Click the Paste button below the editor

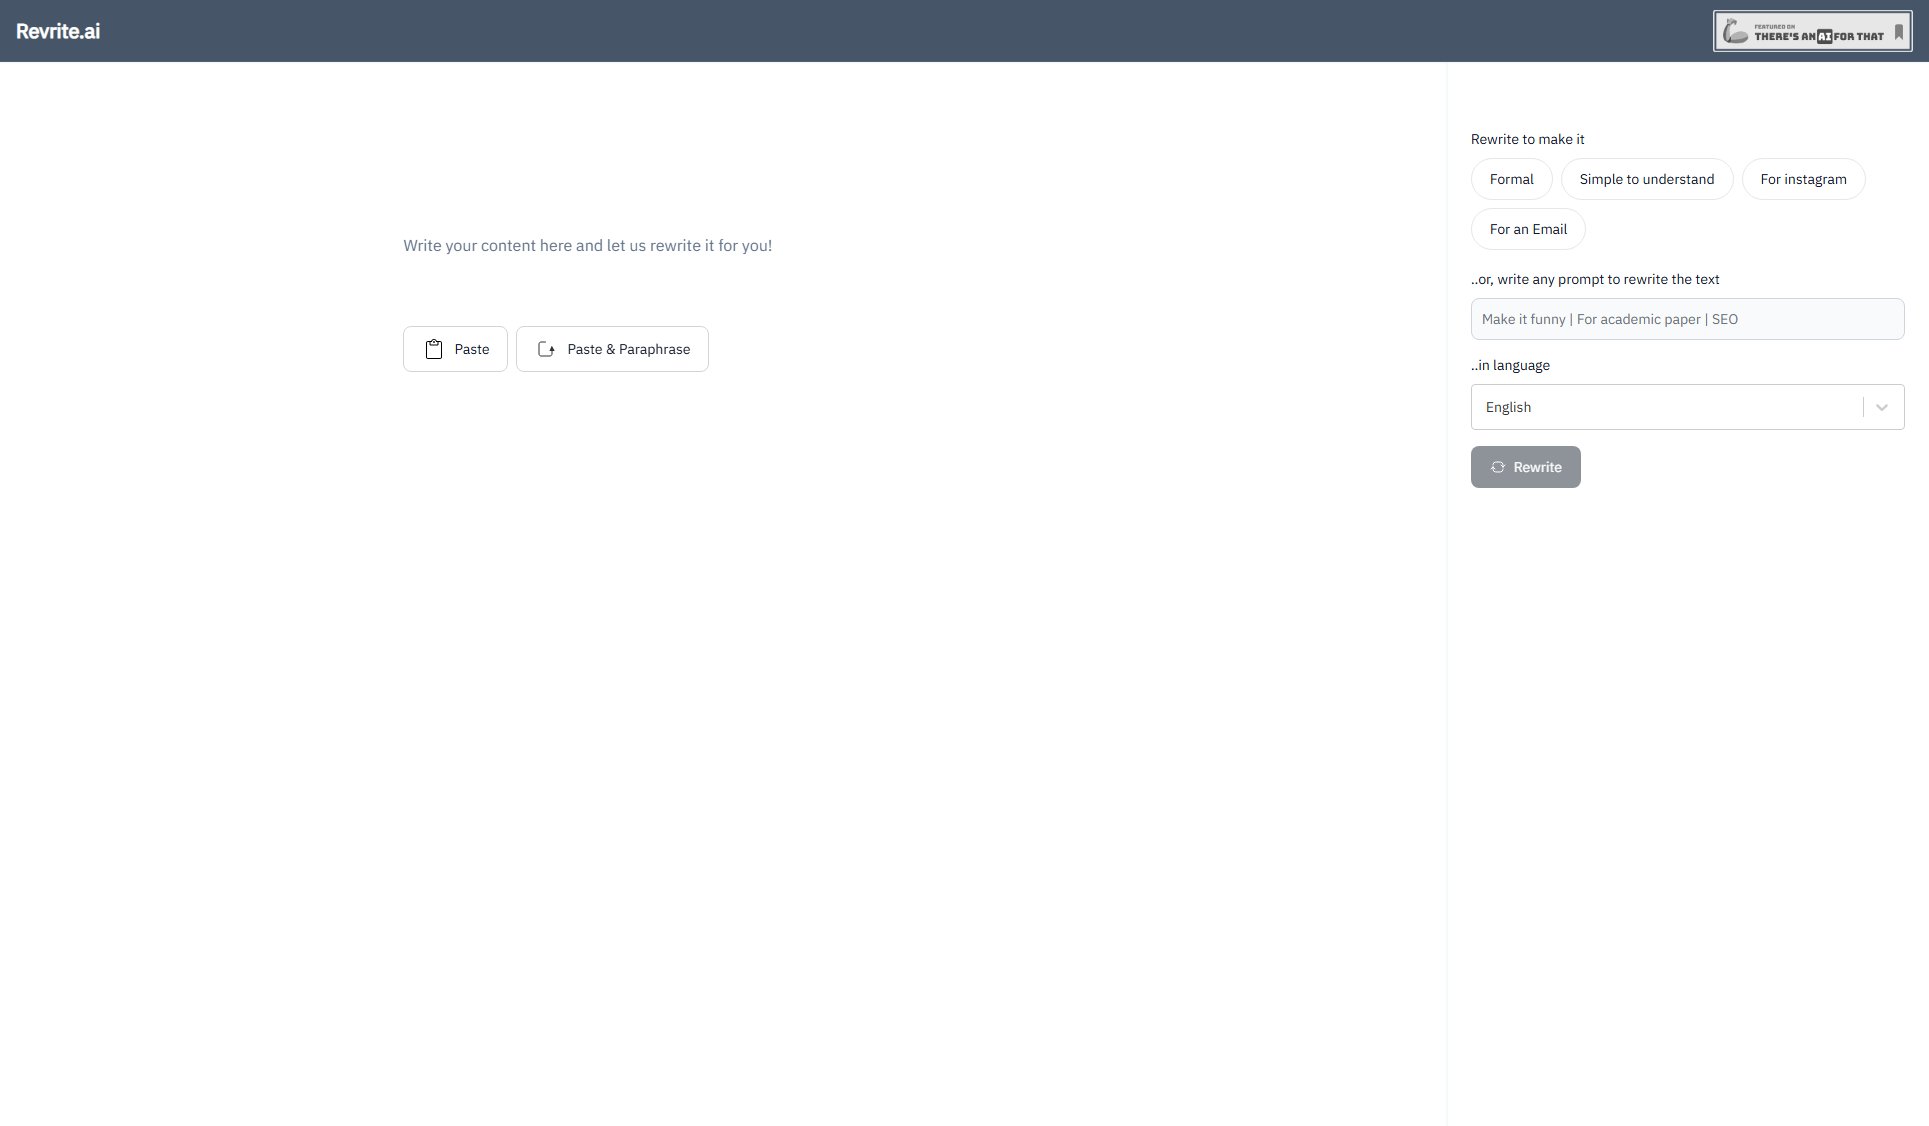[455, 349]
